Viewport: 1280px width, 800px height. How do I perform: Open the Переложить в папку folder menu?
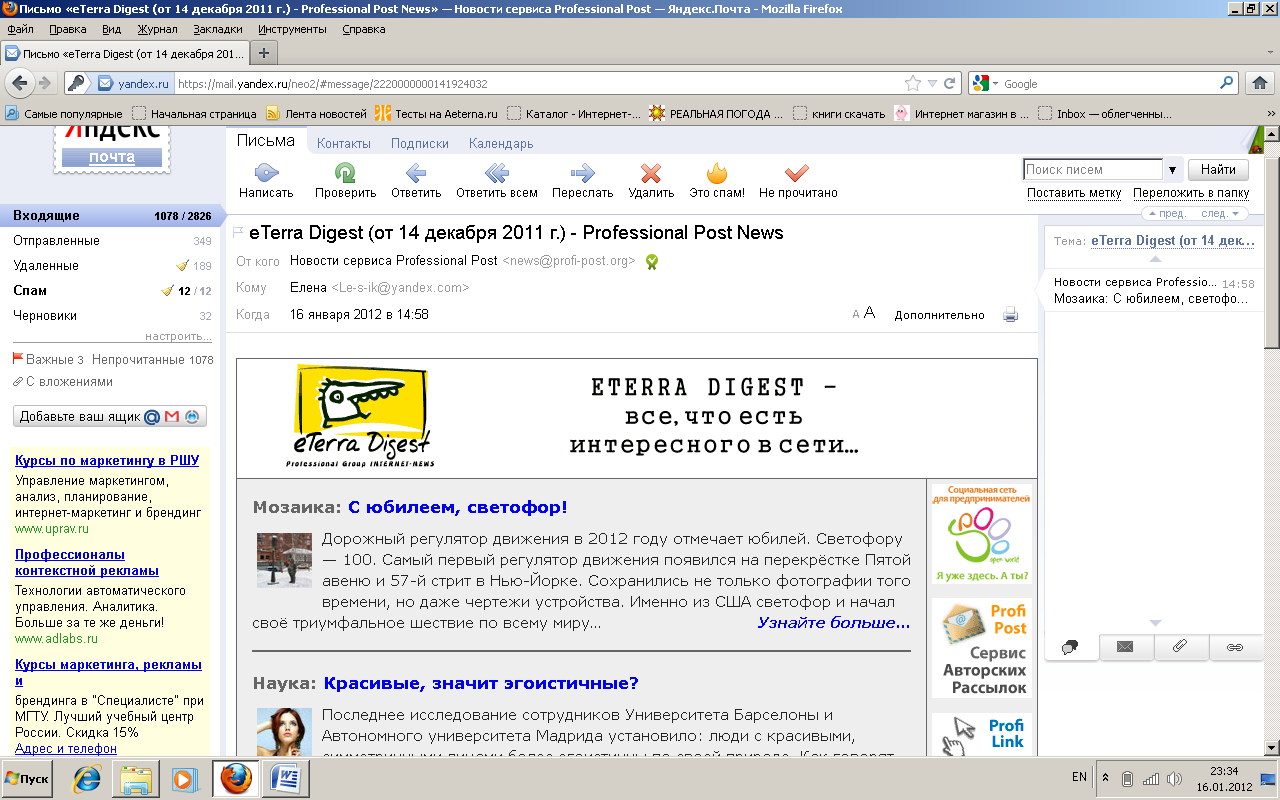pos(1191,193)
